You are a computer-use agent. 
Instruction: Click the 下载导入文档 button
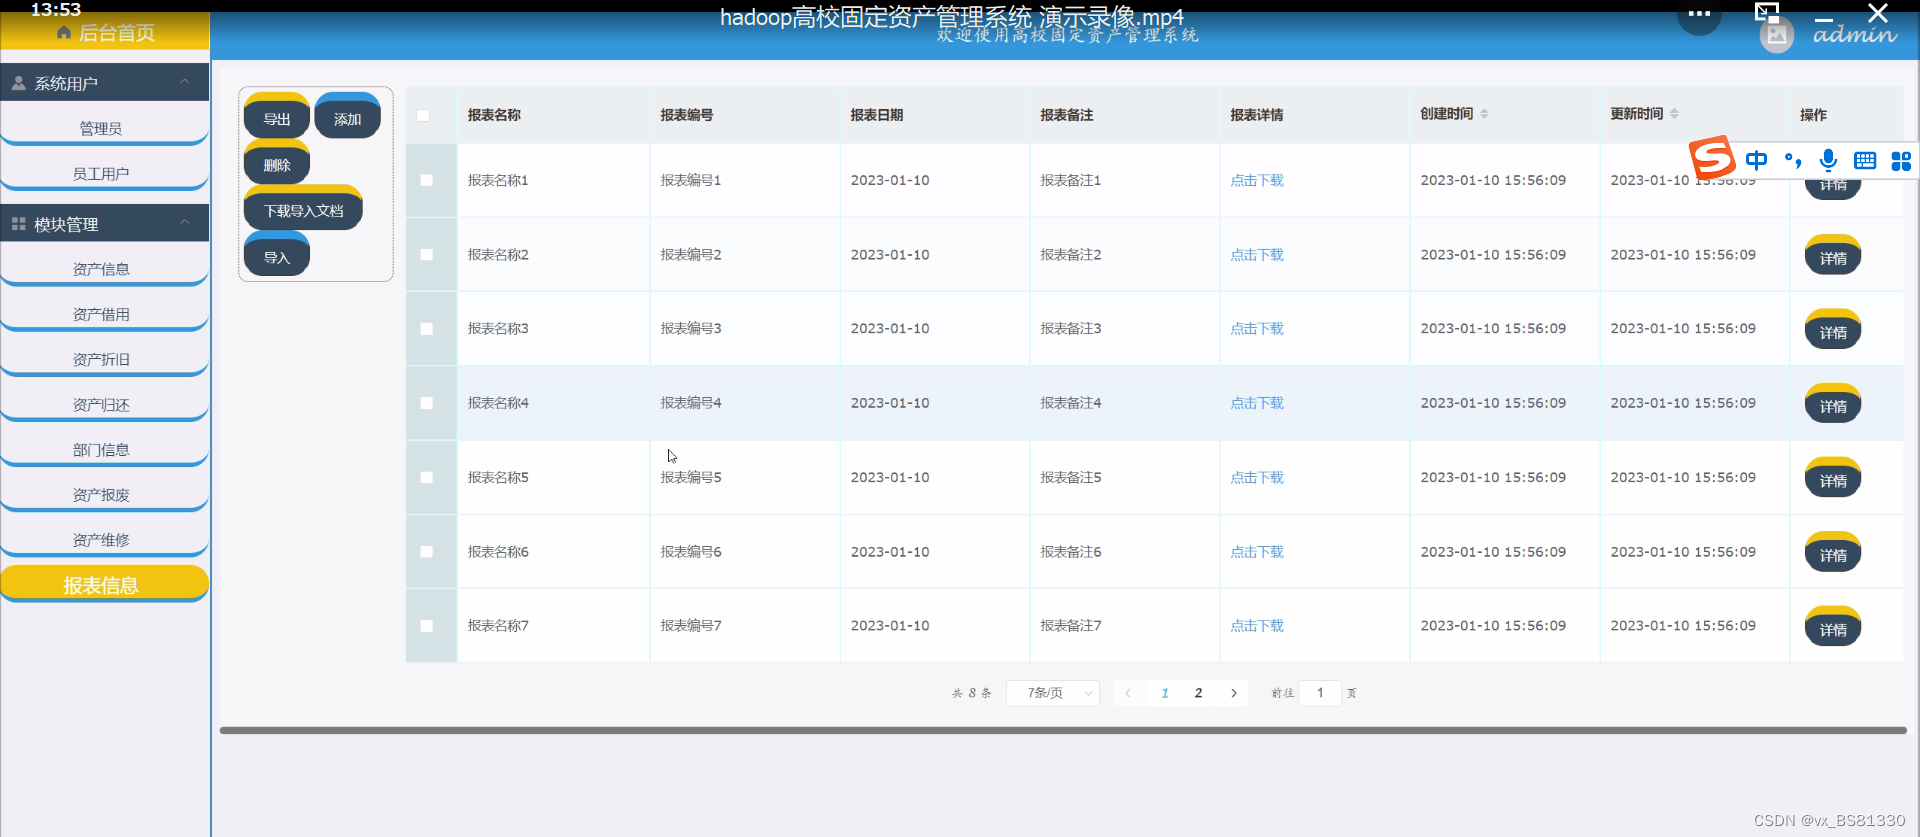point(303,209)
